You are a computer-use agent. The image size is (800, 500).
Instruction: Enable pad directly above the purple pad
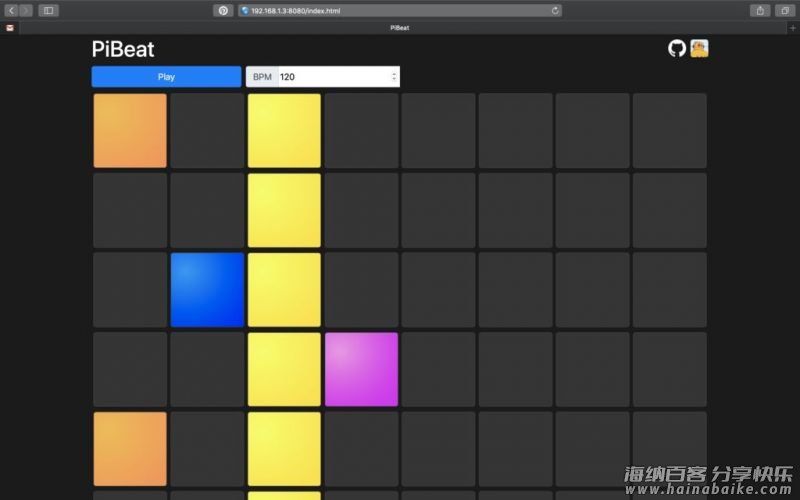pyautogui.click(x=361, y=290)
